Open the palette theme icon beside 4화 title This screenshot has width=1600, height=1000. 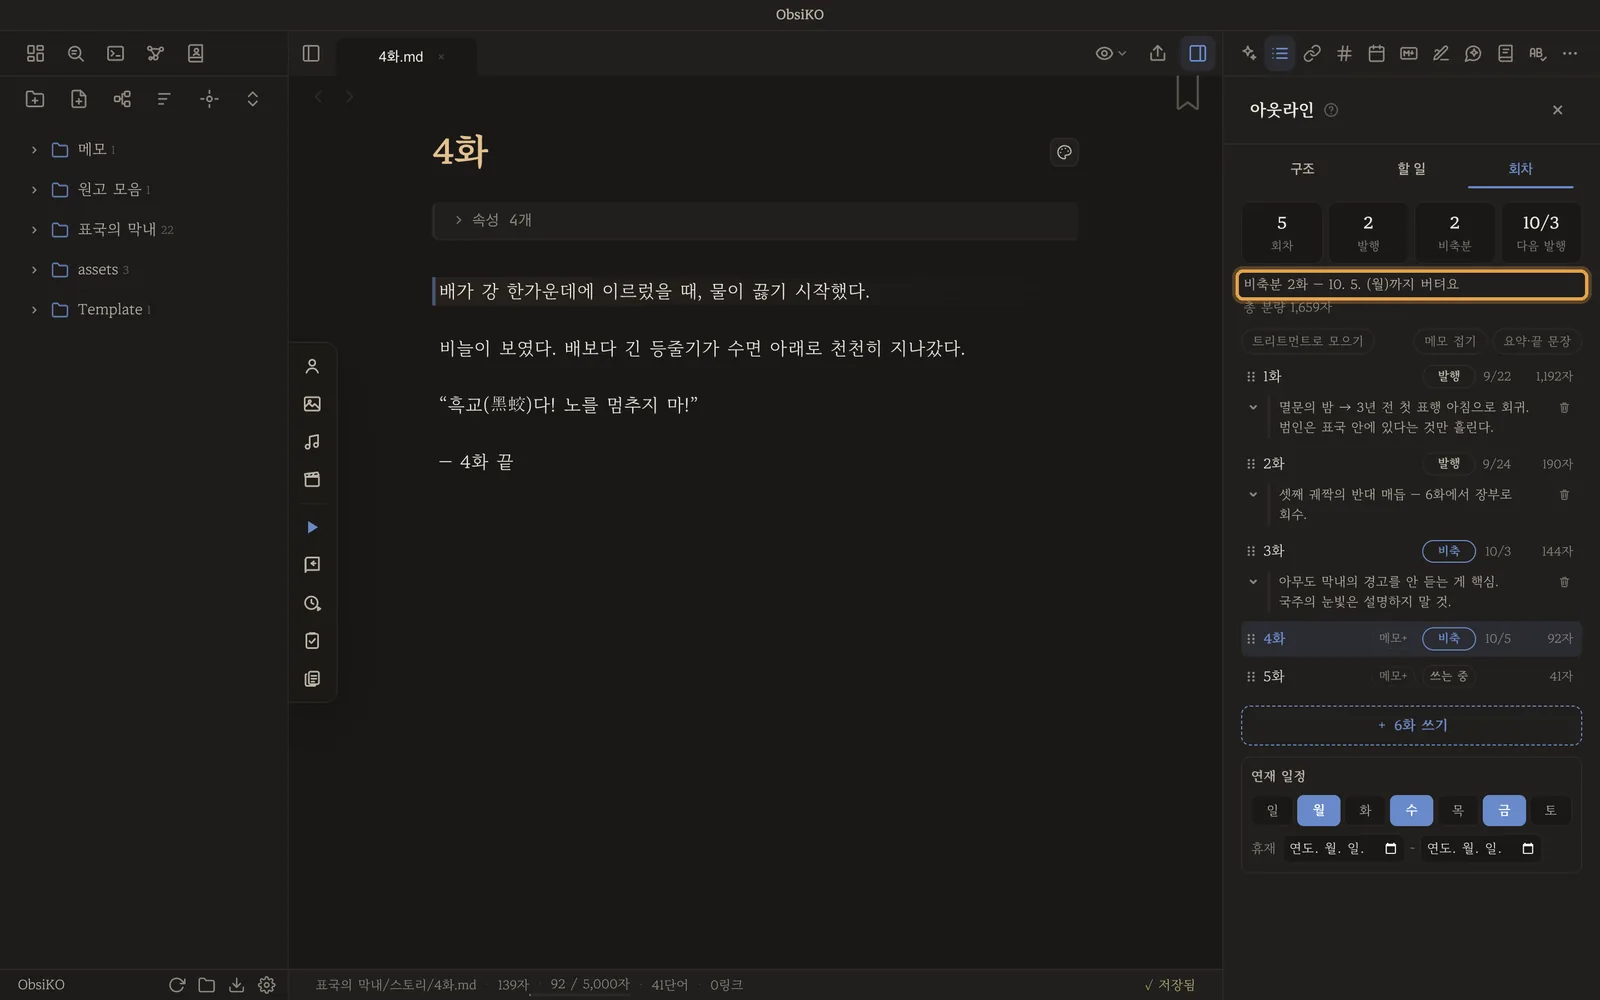pyautogui.click(x=1064, y=152)
